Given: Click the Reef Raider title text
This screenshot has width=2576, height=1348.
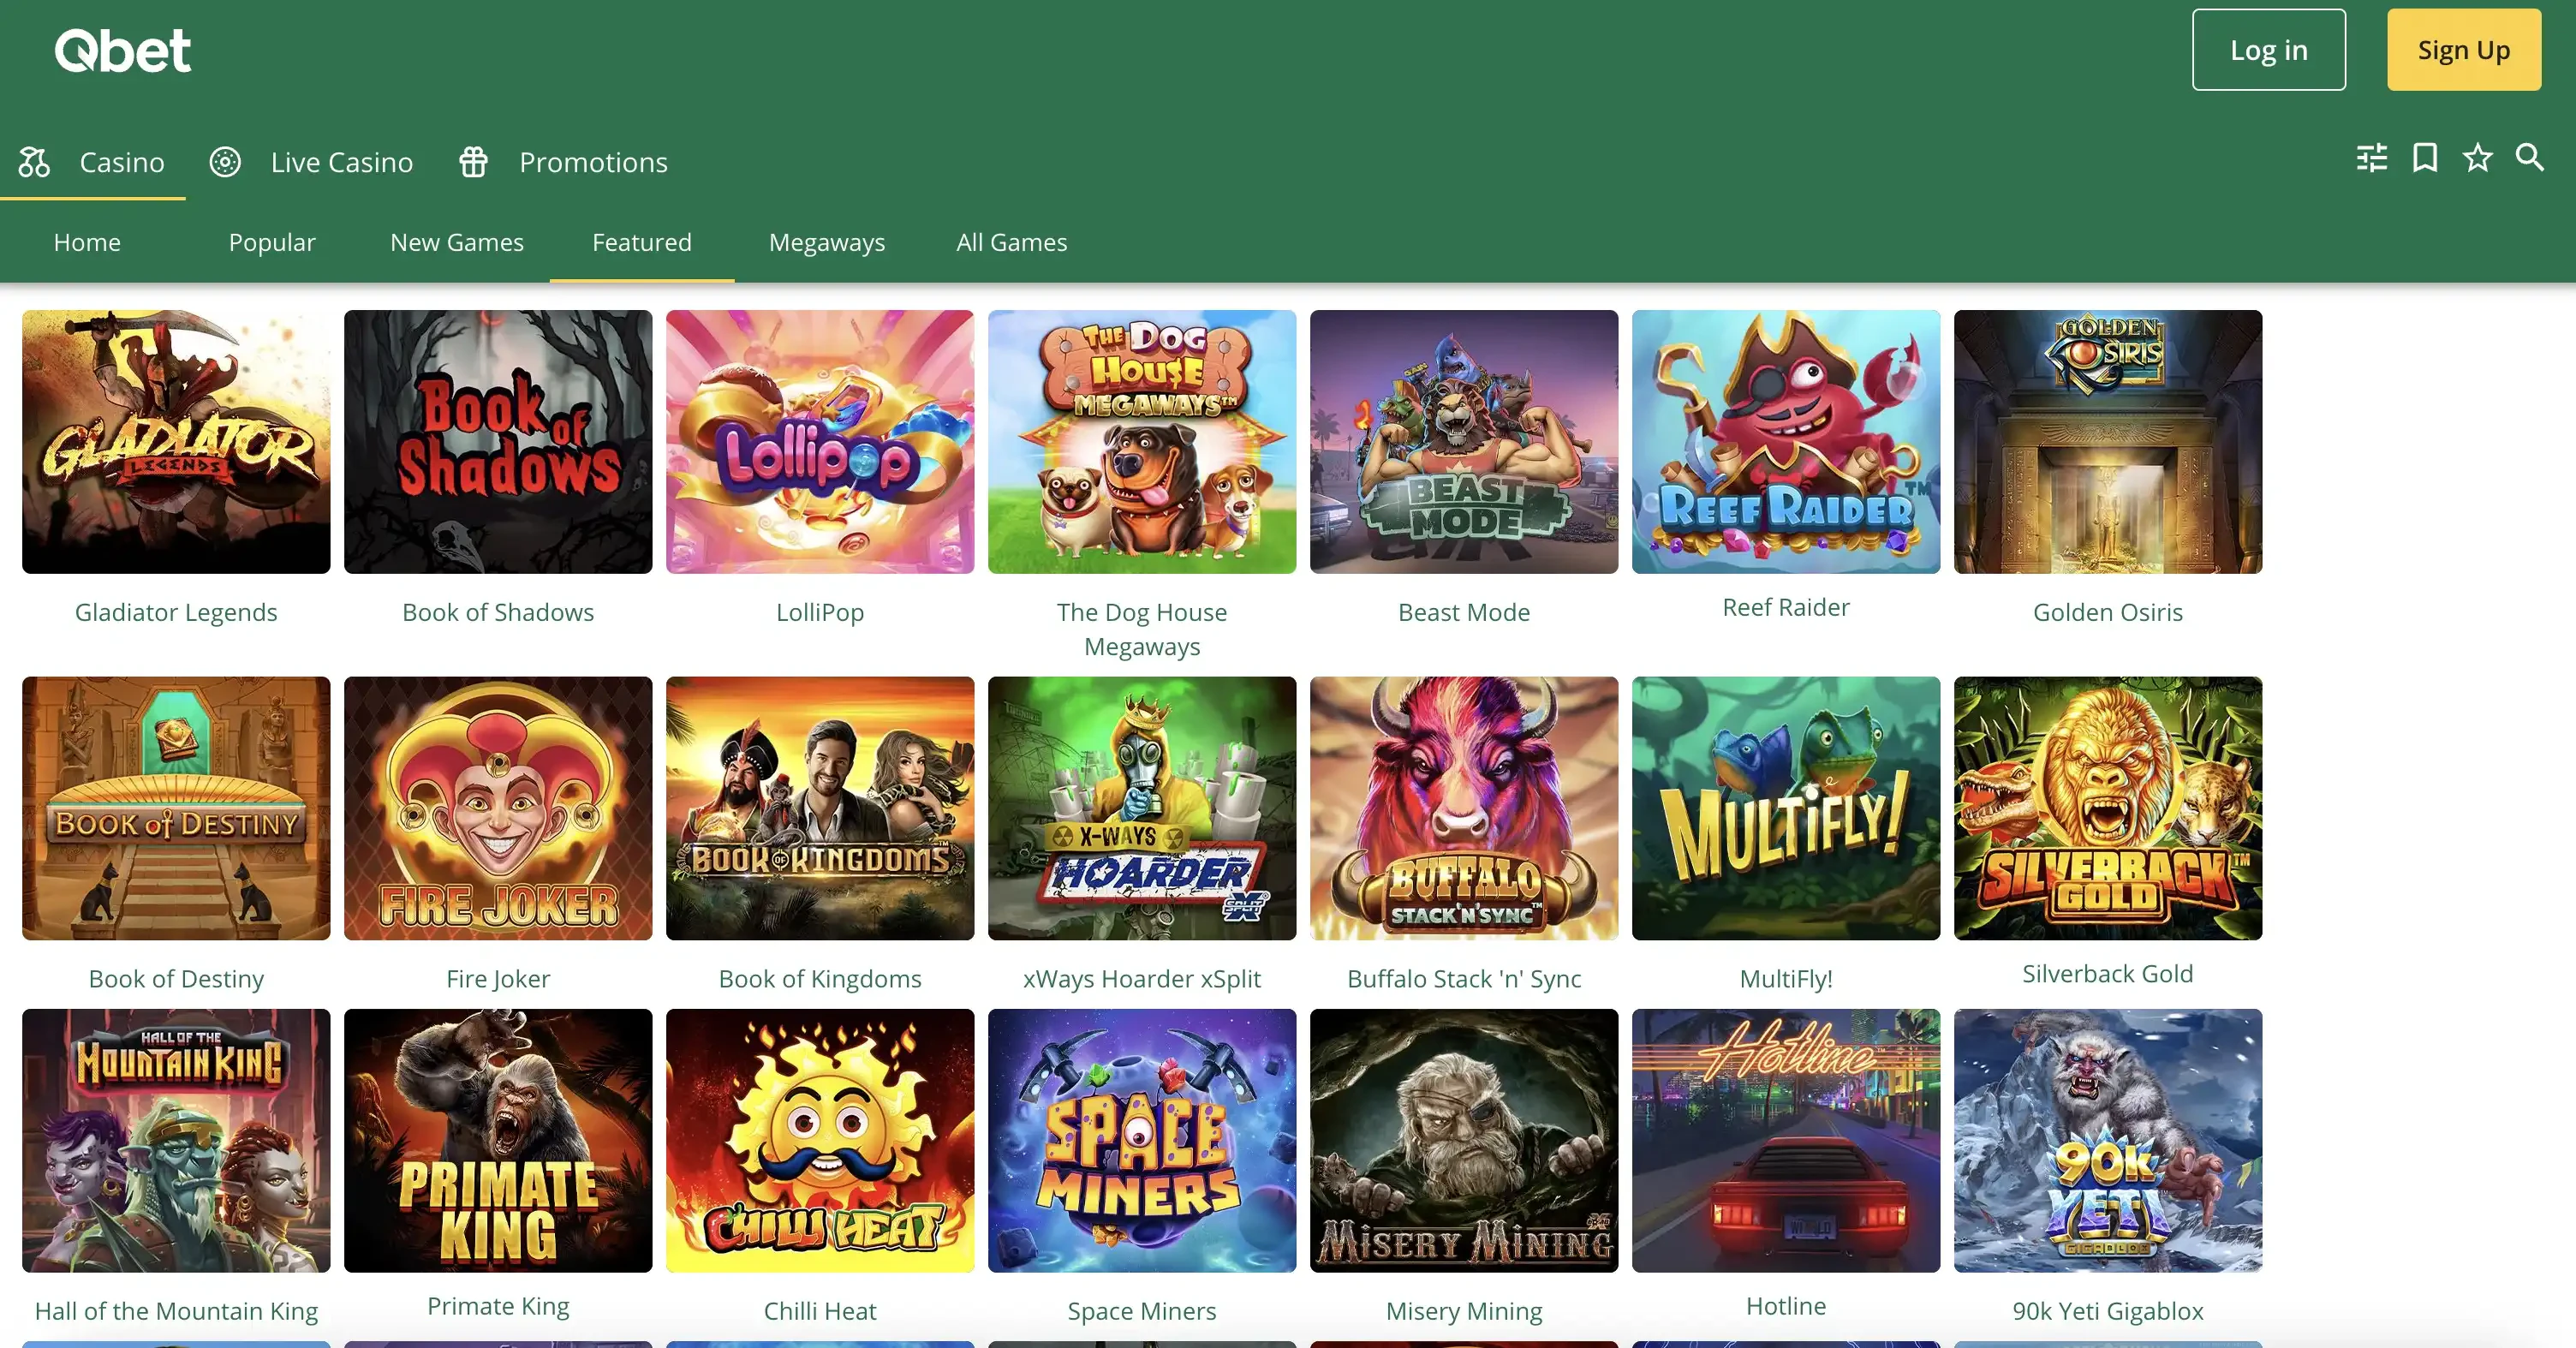Looking at the screenshot, I should click(x=1786, y=607).
